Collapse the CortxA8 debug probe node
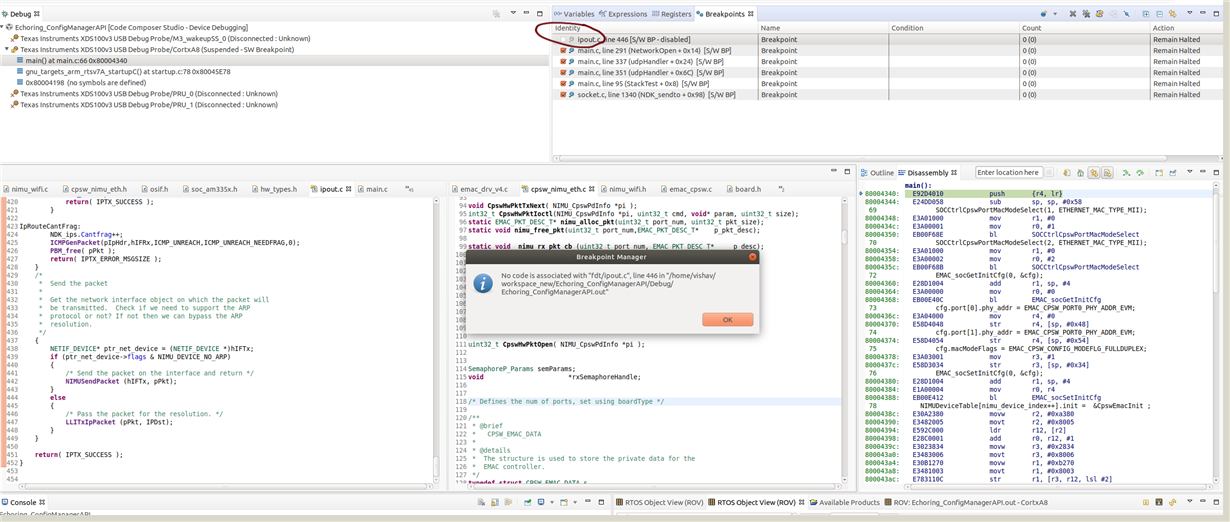Viewport: 1230px width, 522px height. pos(6,49)
